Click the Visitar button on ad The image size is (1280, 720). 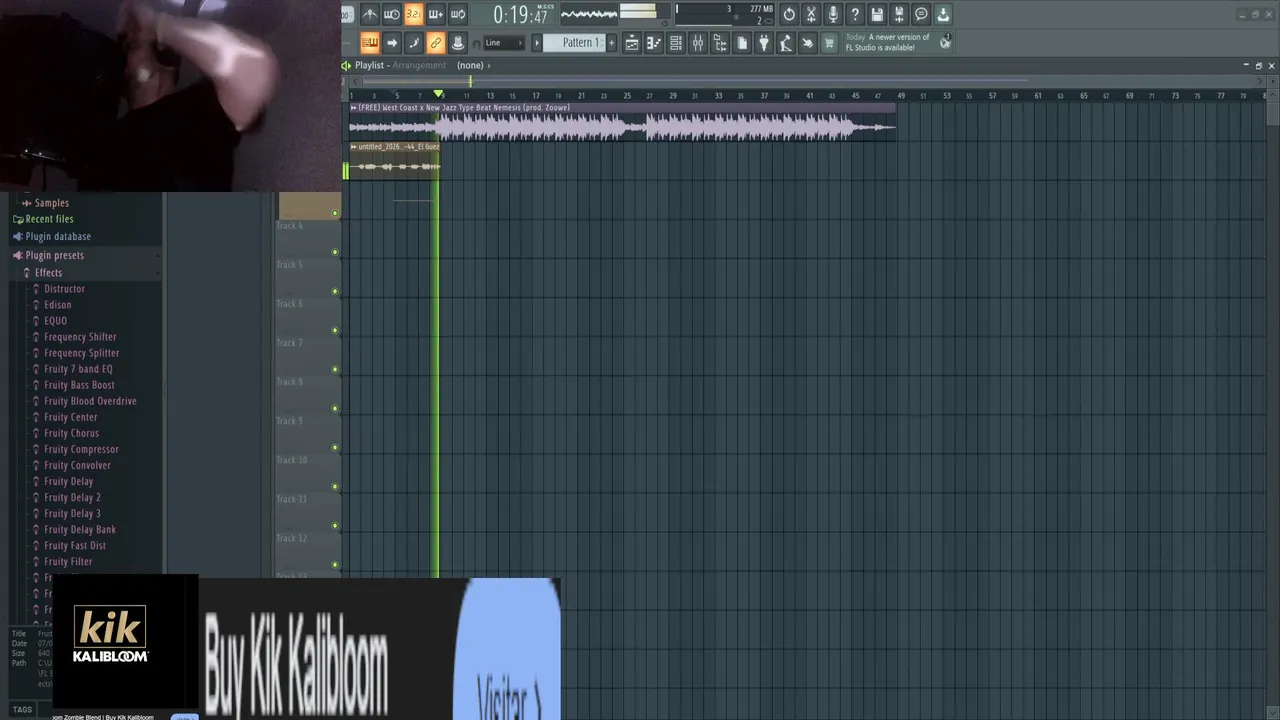(x=508, y=650)
